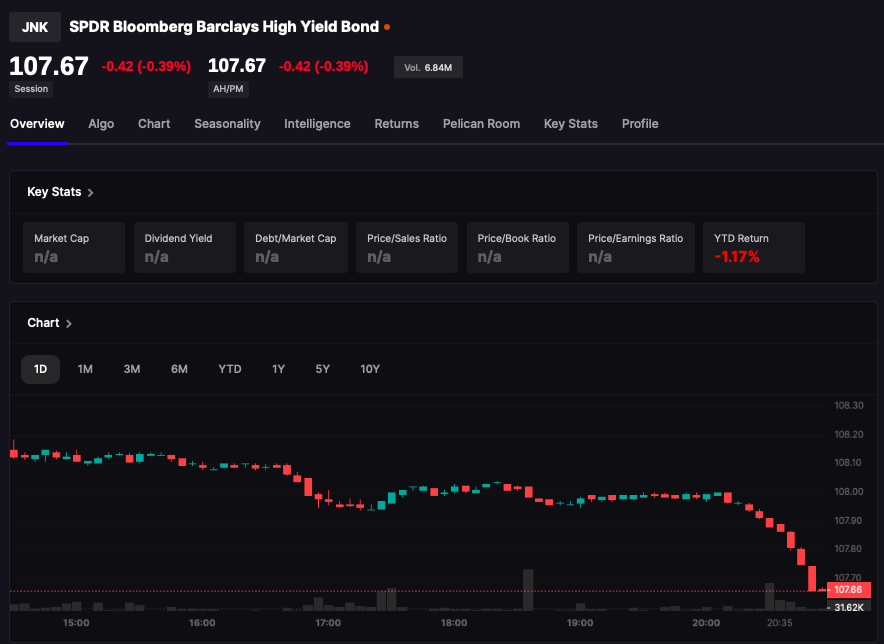This screenshot has height=644, width=884.
Task: Click the 31.62K volume label on chart
Action: click(849, 607)
